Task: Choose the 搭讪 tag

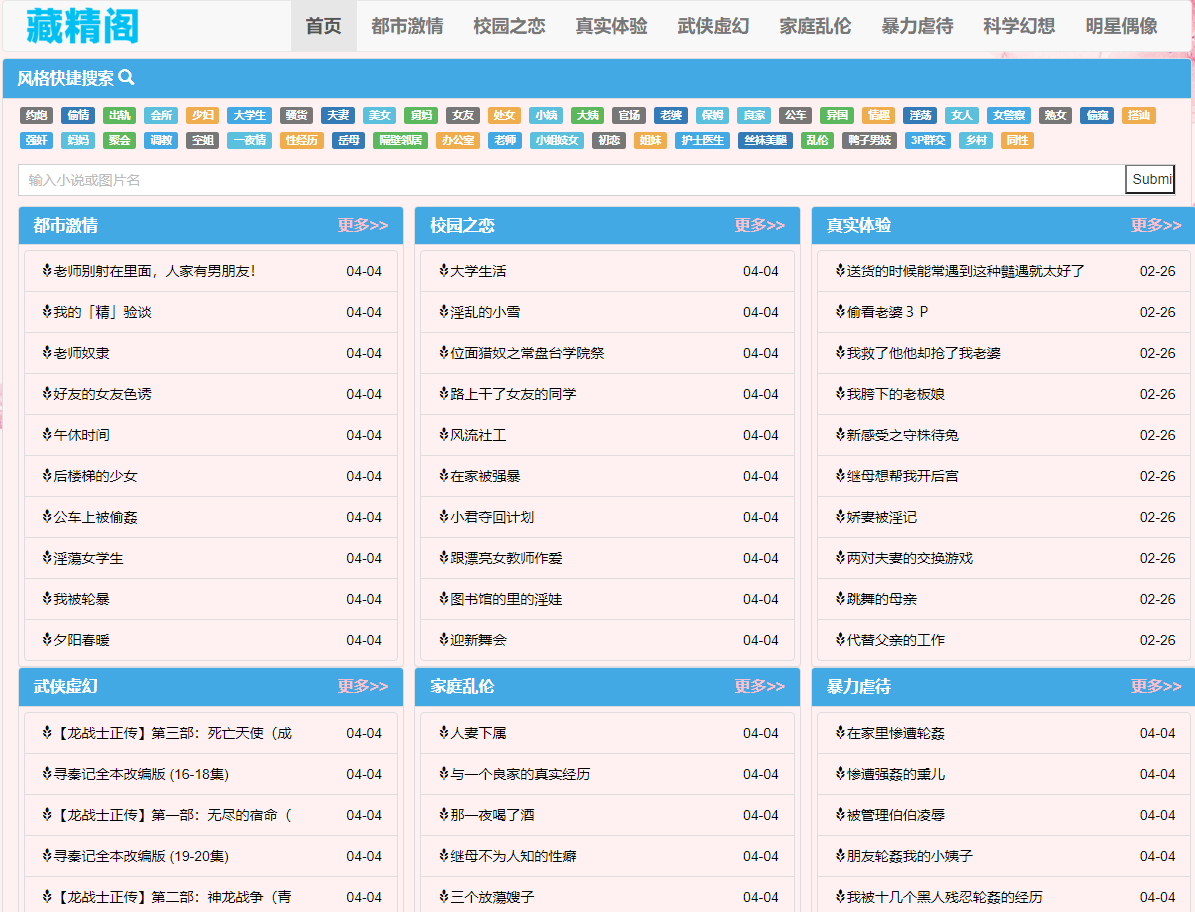Action: coord(1139,115)
